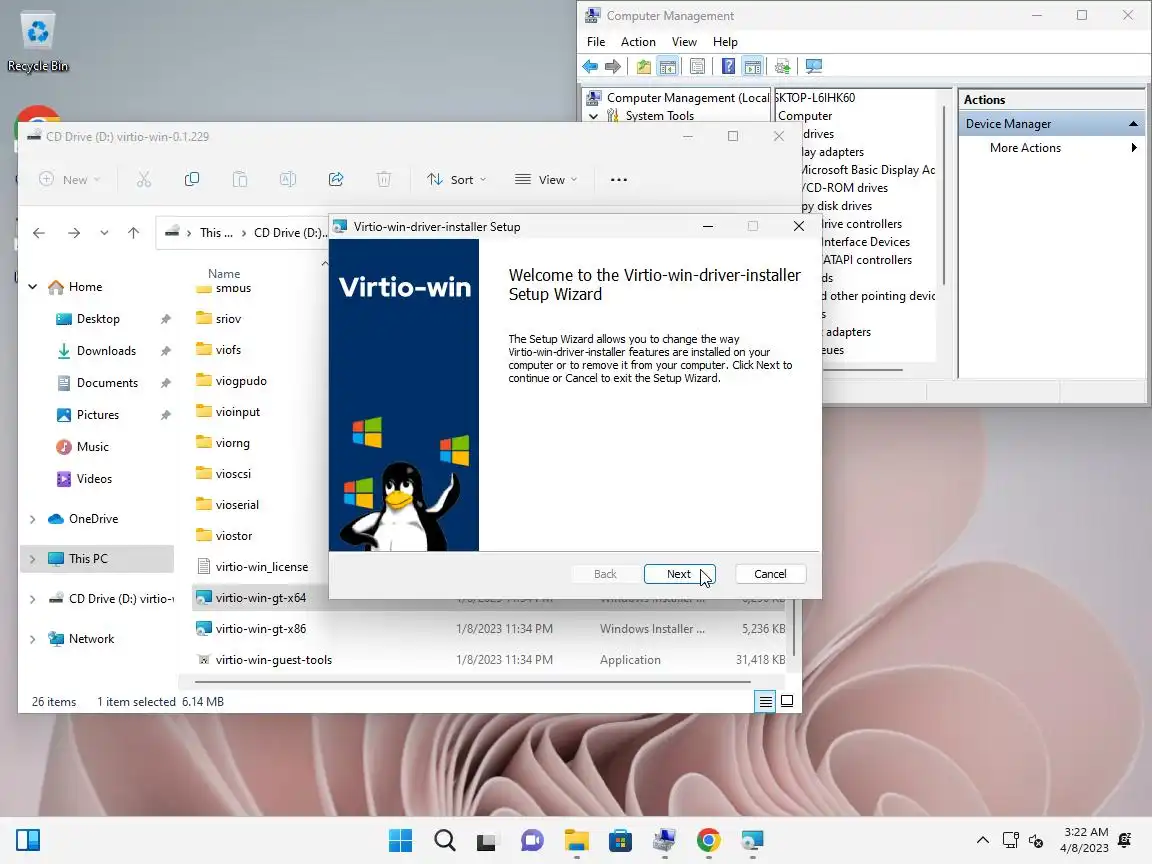Click scan for hardware changes monitor icon
Image resolution: width=1152 pixels, height=864 pixels.
814,67
